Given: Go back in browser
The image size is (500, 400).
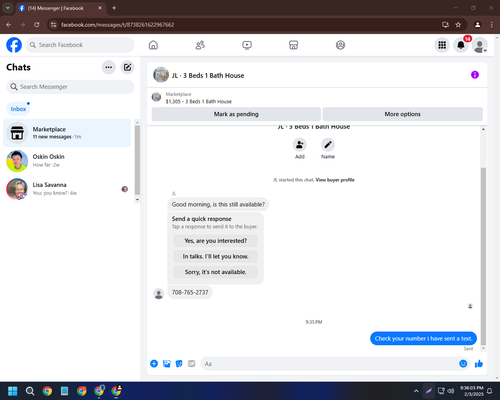Looking at the screenshot, I should (9, 25).
